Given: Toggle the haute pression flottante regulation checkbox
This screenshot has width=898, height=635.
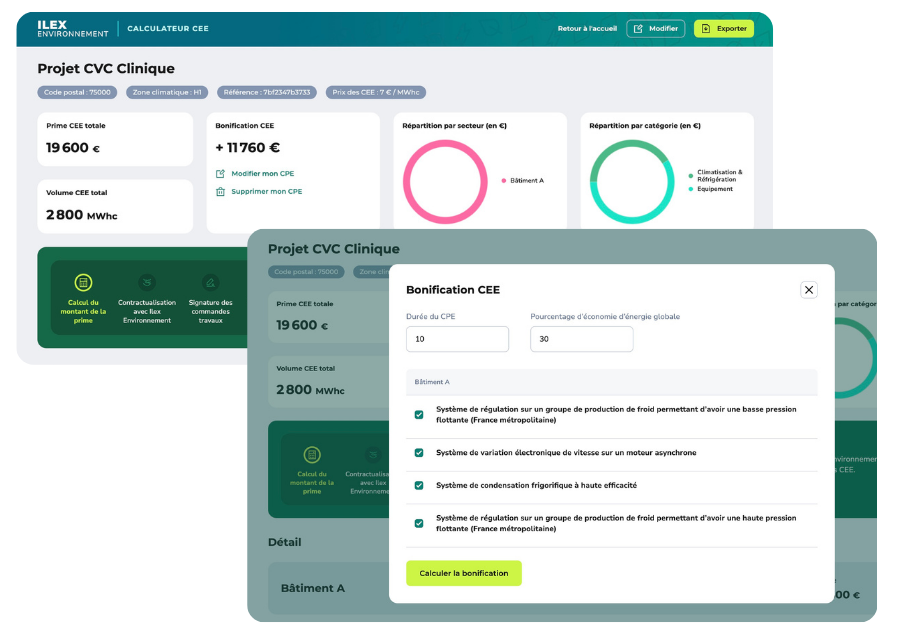Looking at the screenshot, I should [x=419, y=523].
